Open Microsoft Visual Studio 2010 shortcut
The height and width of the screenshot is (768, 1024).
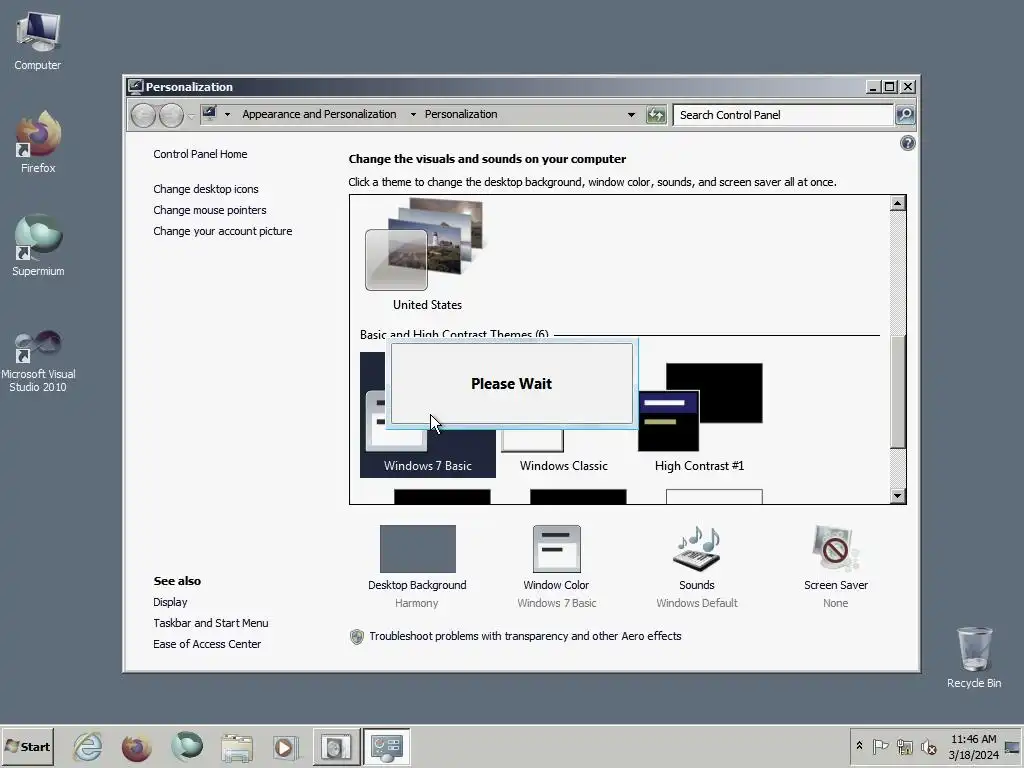click(38, 361)
